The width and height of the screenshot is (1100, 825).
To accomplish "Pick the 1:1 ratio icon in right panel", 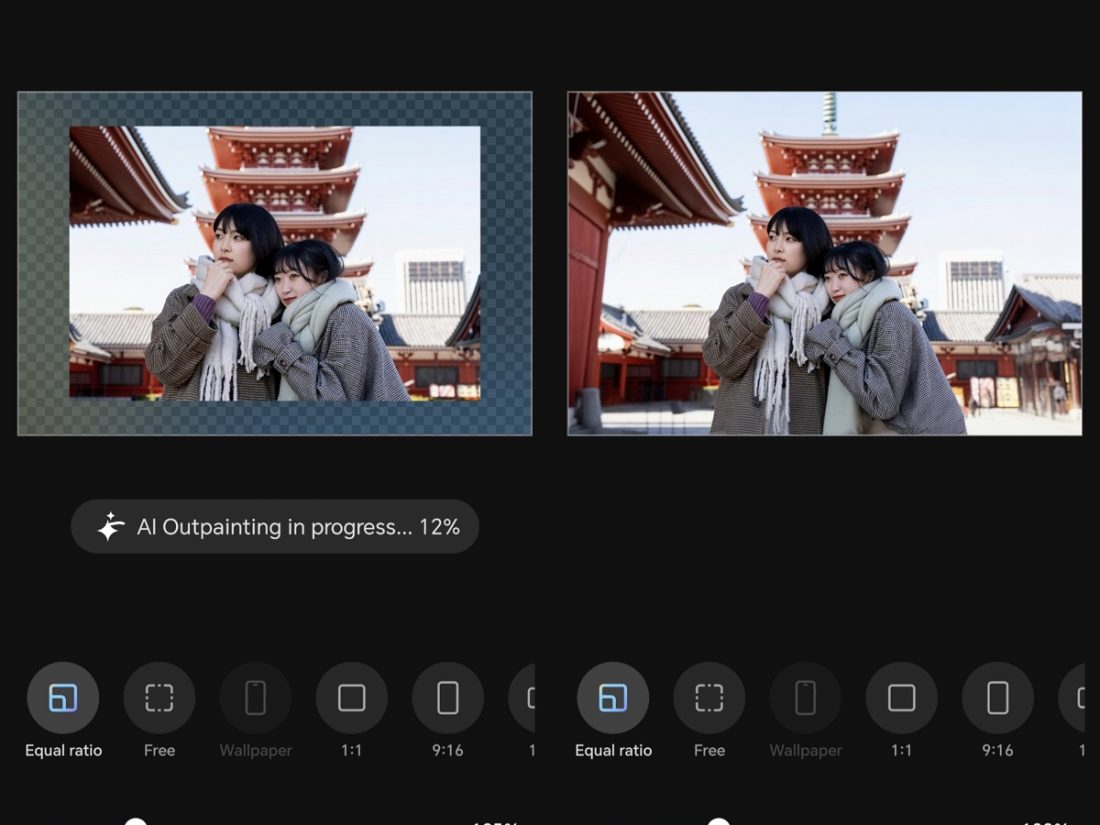I will coord(901,698).
